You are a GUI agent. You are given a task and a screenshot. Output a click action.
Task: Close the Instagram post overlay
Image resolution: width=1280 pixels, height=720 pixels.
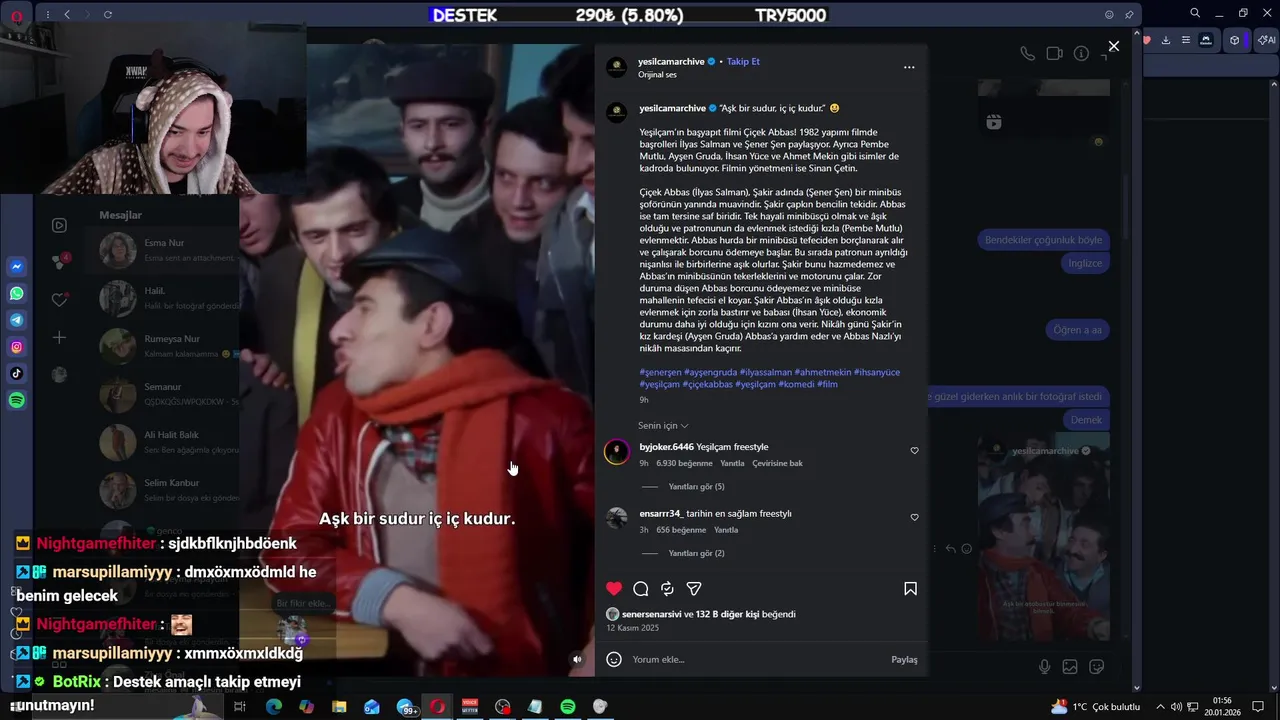[x=1114, y=46]
